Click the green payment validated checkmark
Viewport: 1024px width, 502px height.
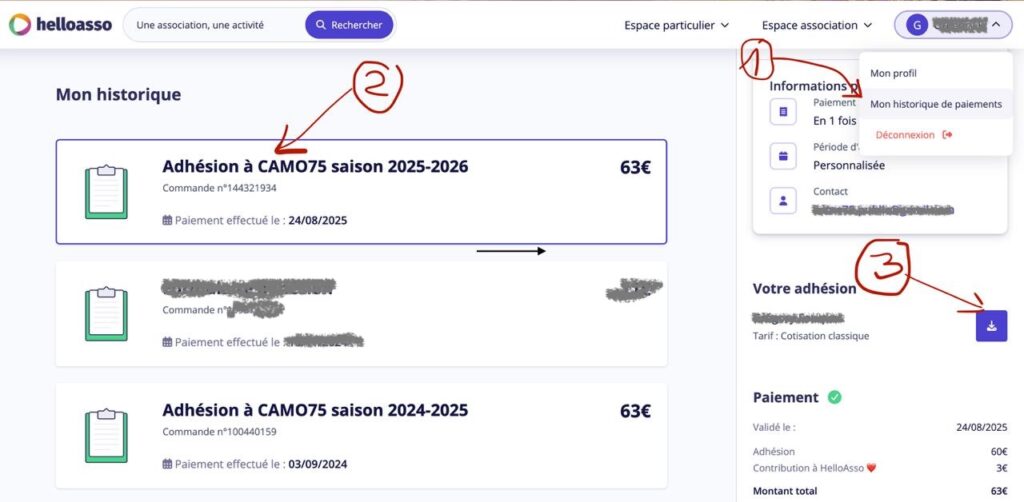point(834,398)
